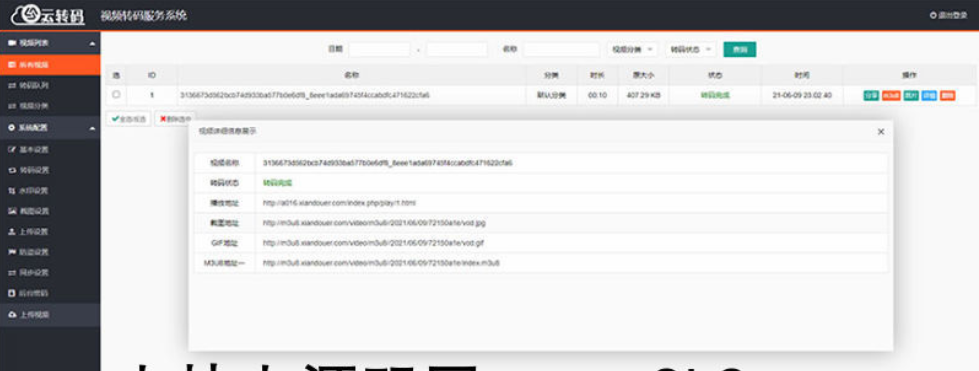Click the 退出登录 logout icon

pyautogui.click(x=933, y=15)
